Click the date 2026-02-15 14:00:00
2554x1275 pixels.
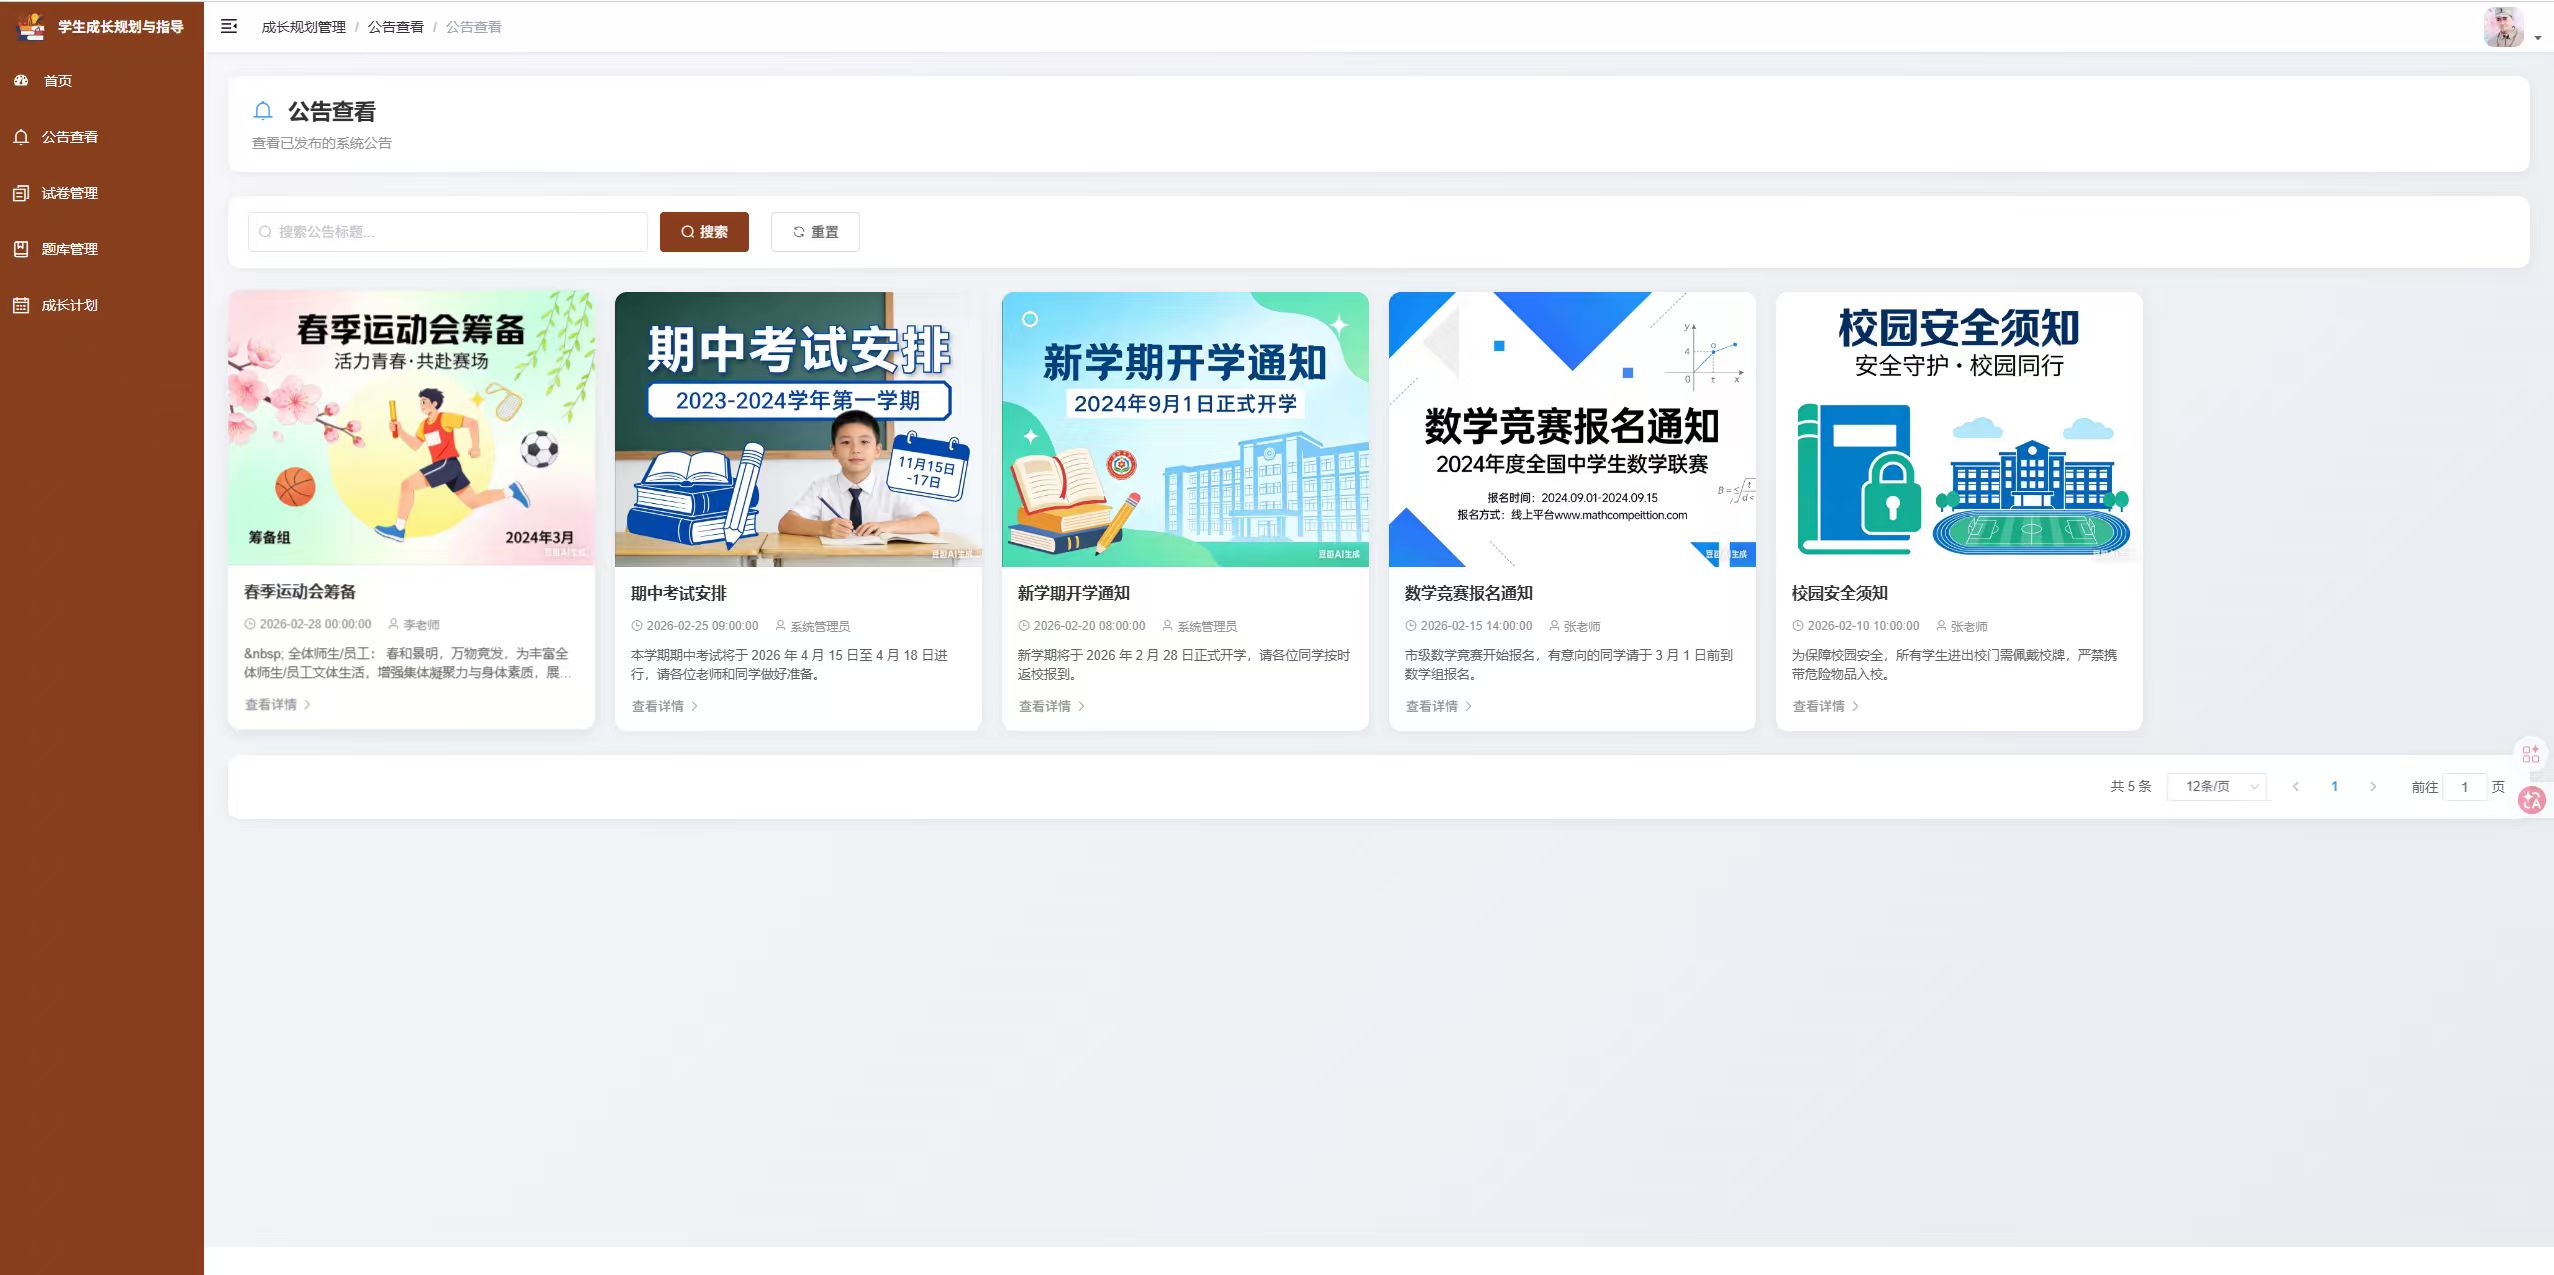click(1476, 627)
